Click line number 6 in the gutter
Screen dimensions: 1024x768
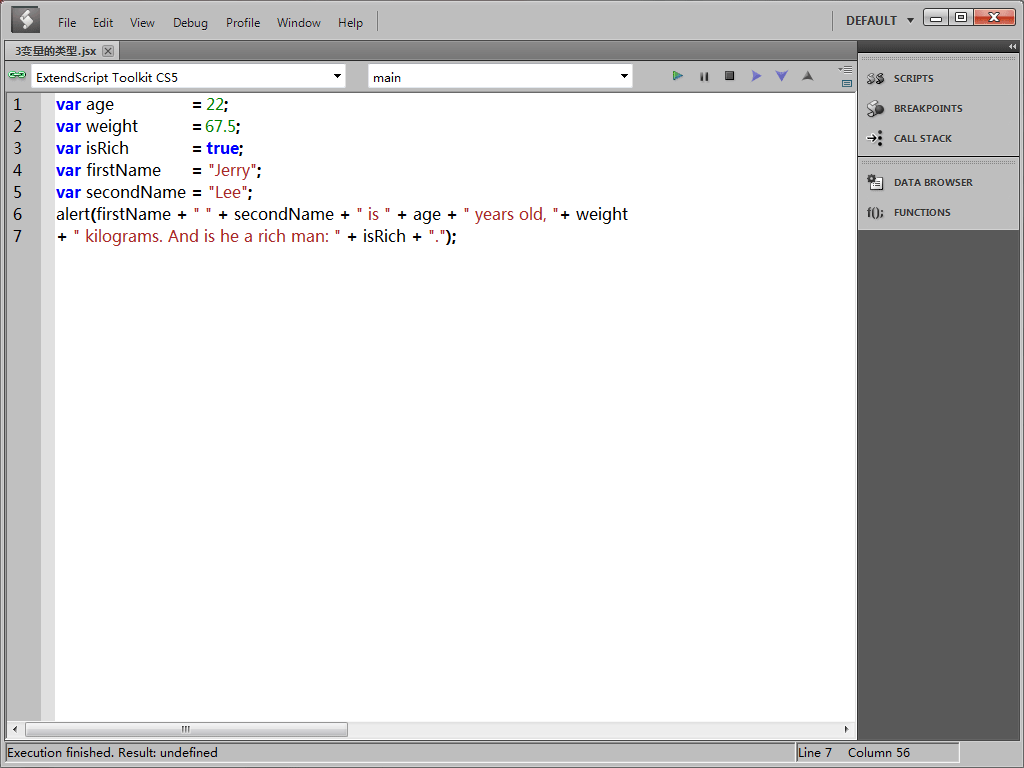[x=18, y=214]
